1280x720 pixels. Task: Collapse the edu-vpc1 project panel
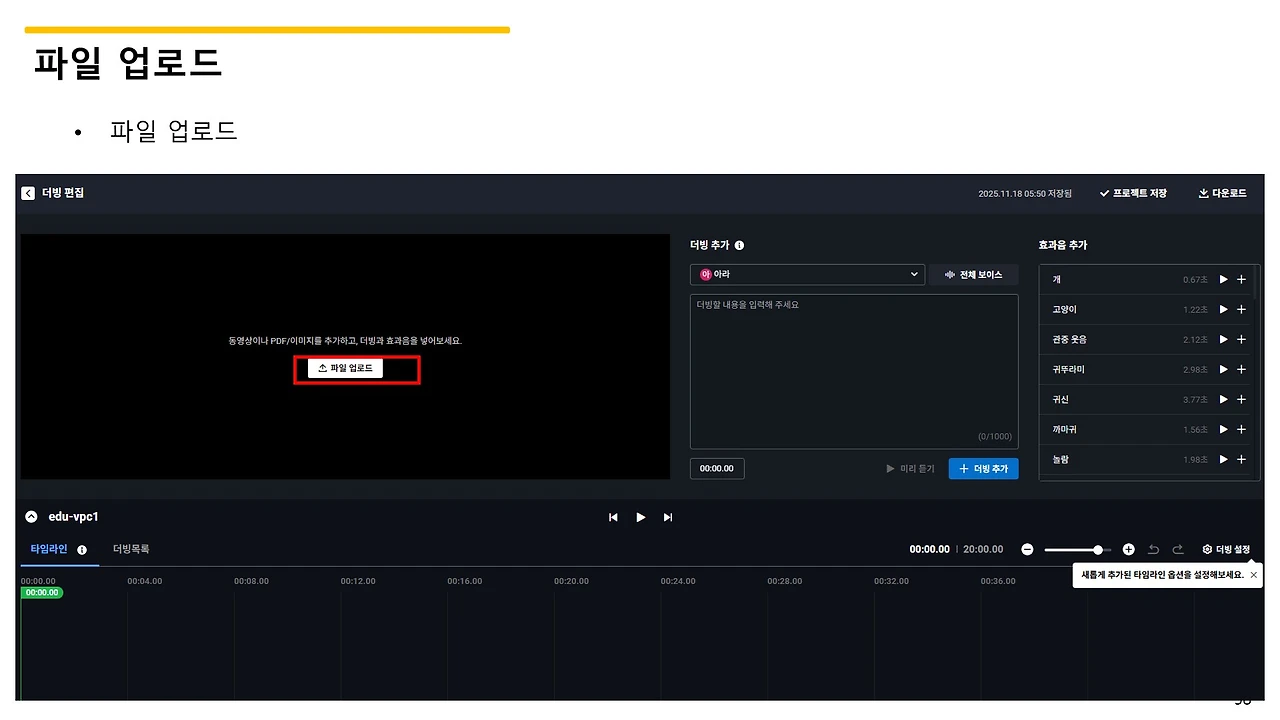pos(31,517)
